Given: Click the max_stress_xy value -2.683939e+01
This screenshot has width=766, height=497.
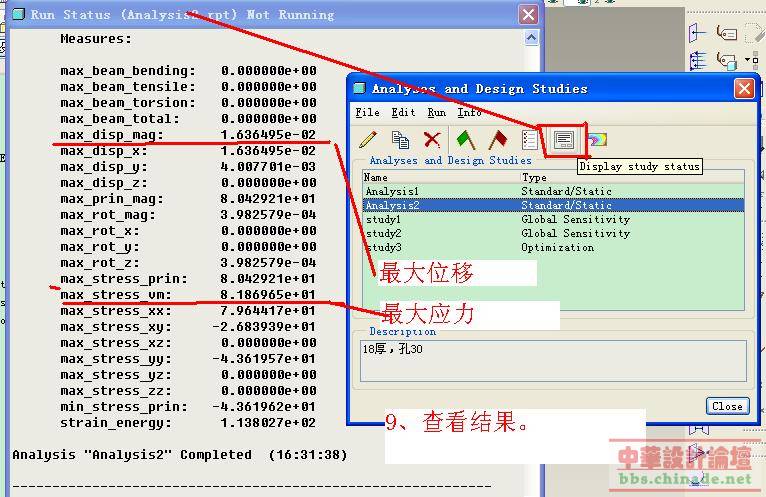Looking at the screenshot, I should [264, 326].
